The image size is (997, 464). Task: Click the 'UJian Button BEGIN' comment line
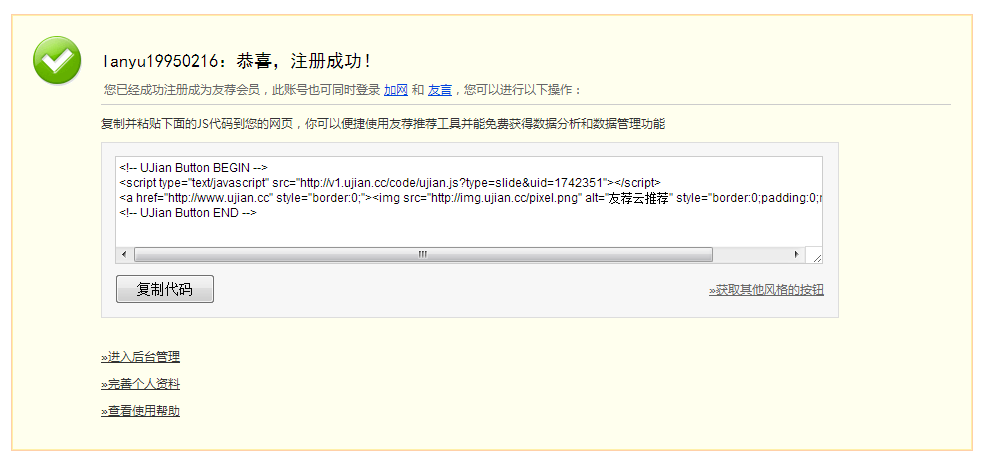pos(193,168)
